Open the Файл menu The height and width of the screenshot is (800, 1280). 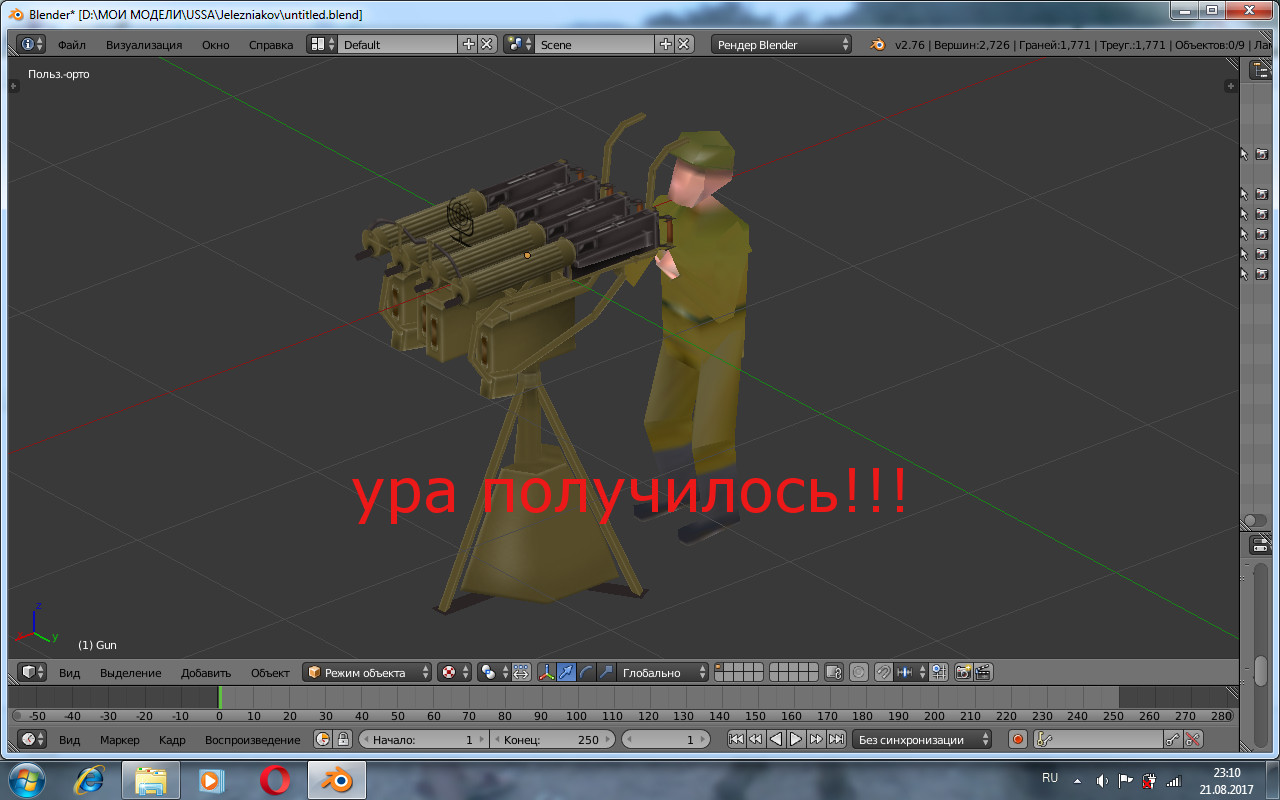(x=71, y=45)
